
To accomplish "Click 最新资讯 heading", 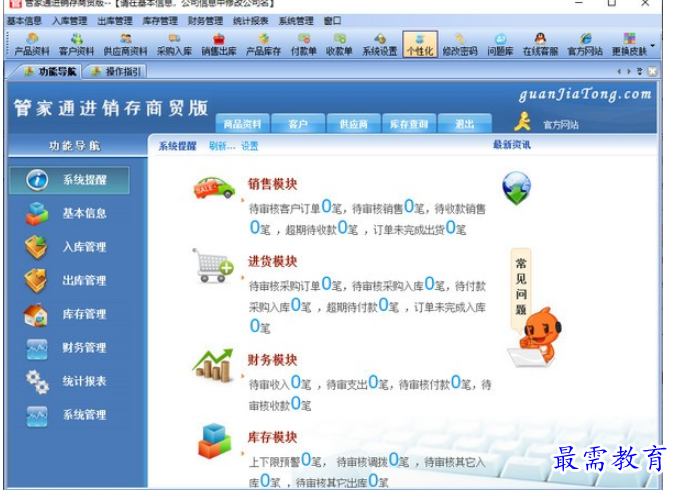I will click(512, 145).
